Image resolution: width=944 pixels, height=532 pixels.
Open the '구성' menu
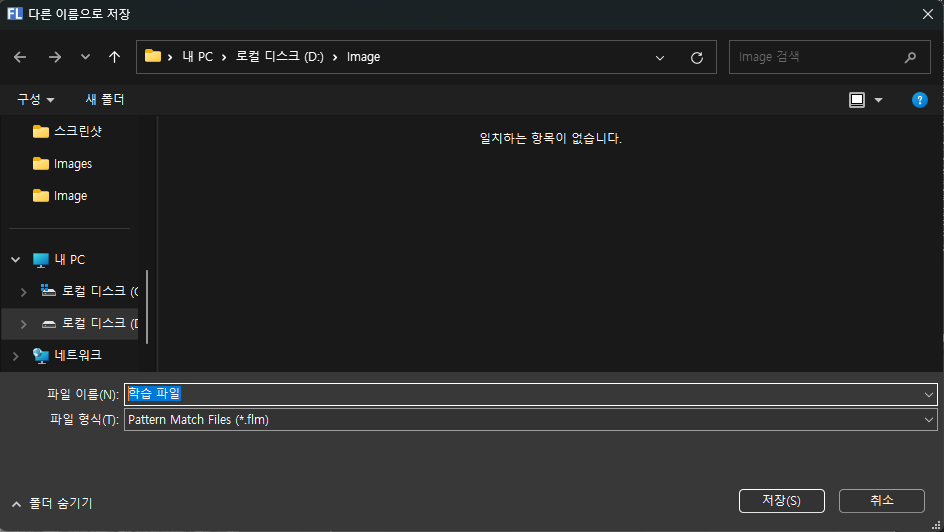tap(36, 99)
